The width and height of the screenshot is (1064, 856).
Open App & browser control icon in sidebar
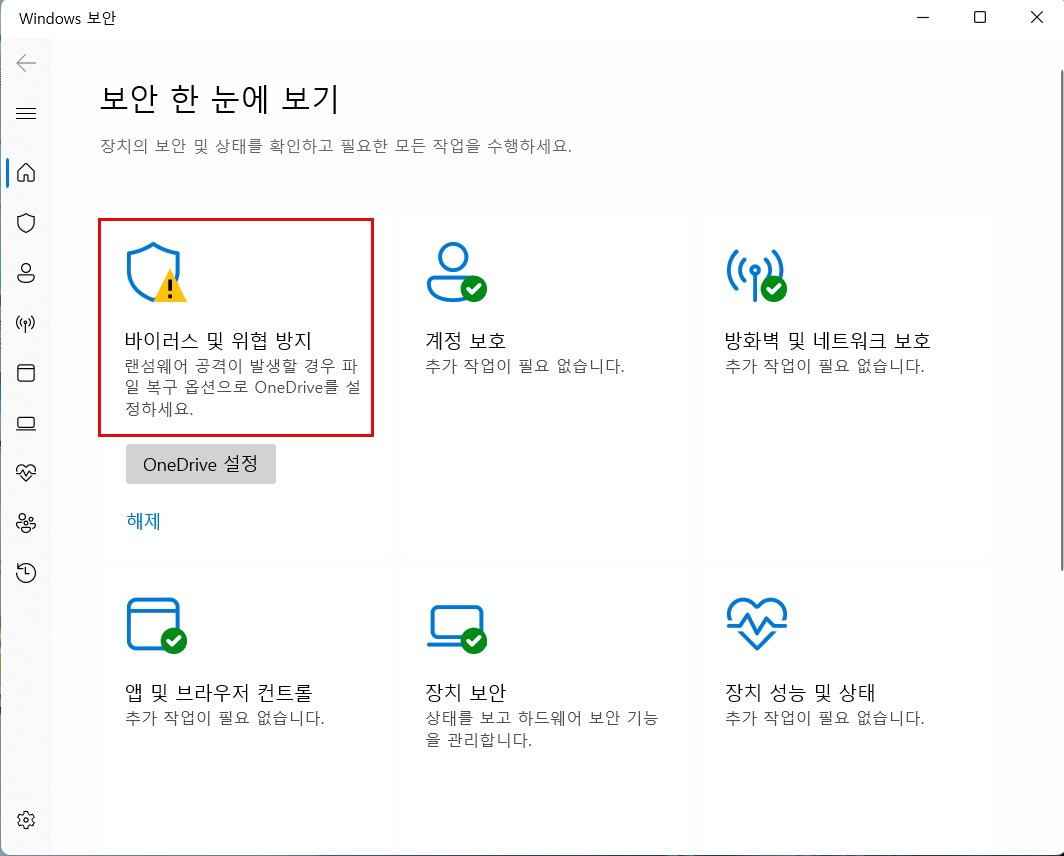(26, 373)
